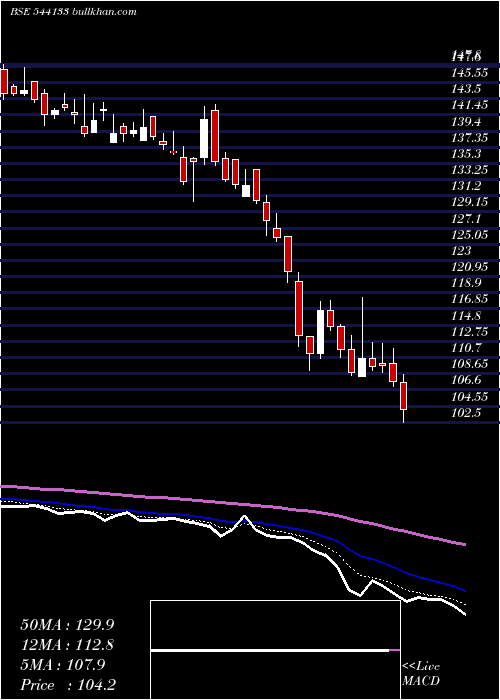Click the 143.5 price axis label
Viewport: 500px width, 700px height.
coord(466,88)
